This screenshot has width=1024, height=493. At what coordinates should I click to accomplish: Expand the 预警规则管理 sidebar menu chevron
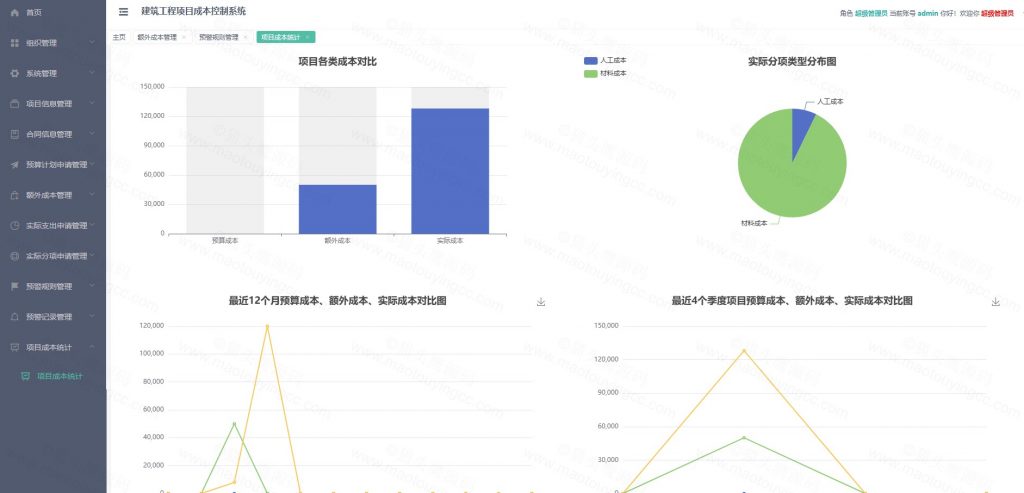coord(92,286)
